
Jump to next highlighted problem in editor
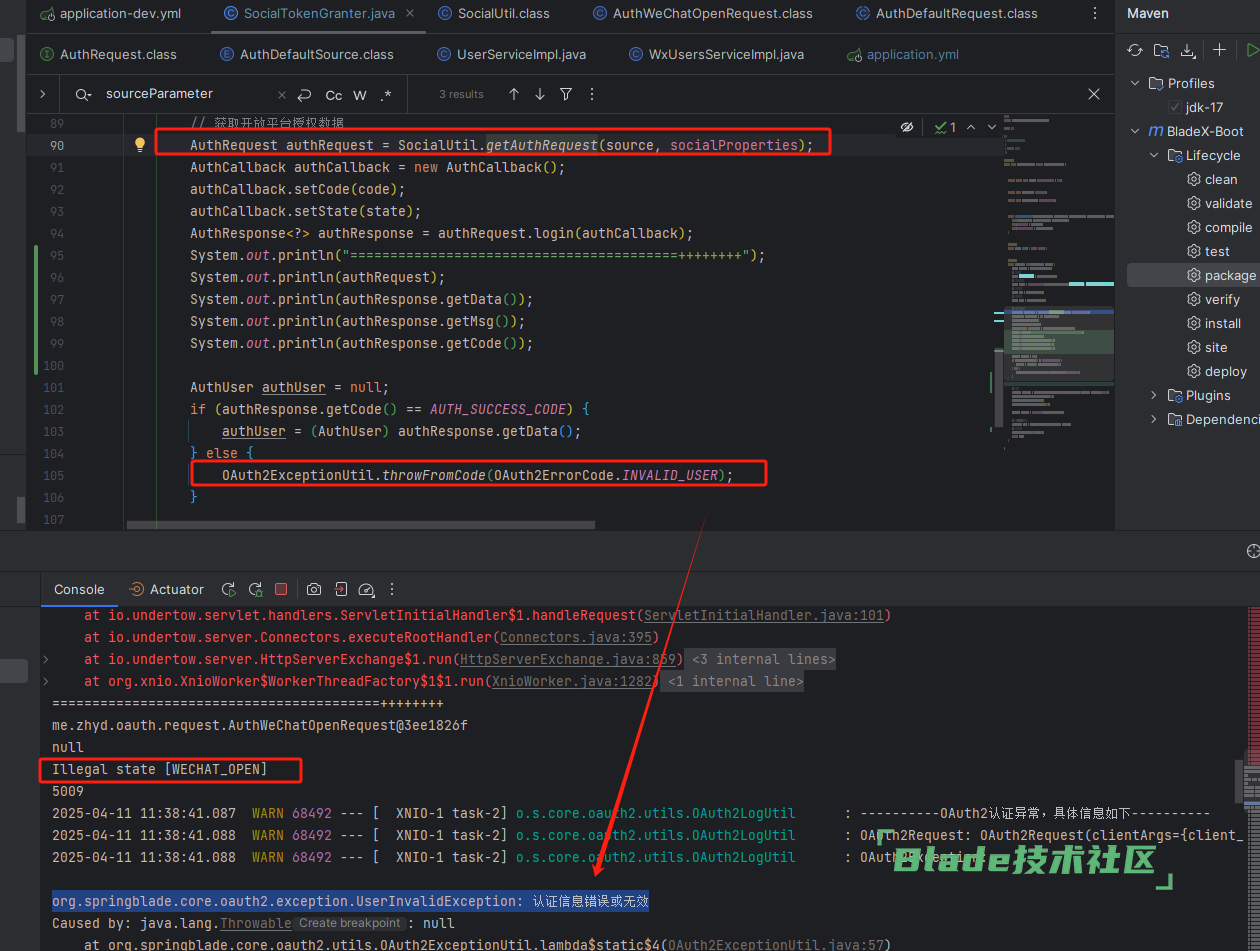[992, 127]
